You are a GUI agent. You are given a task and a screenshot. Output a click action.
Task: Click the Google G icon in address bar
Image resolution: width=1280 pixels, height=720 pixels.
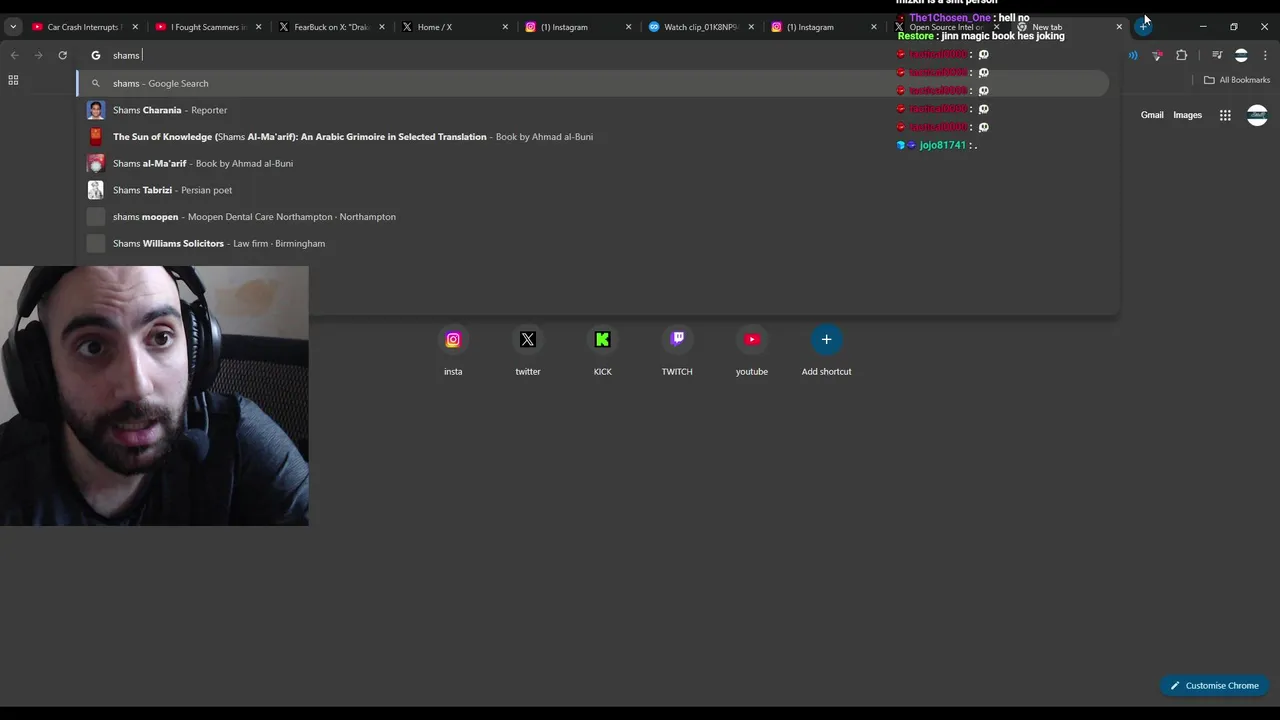click(96, 55)
